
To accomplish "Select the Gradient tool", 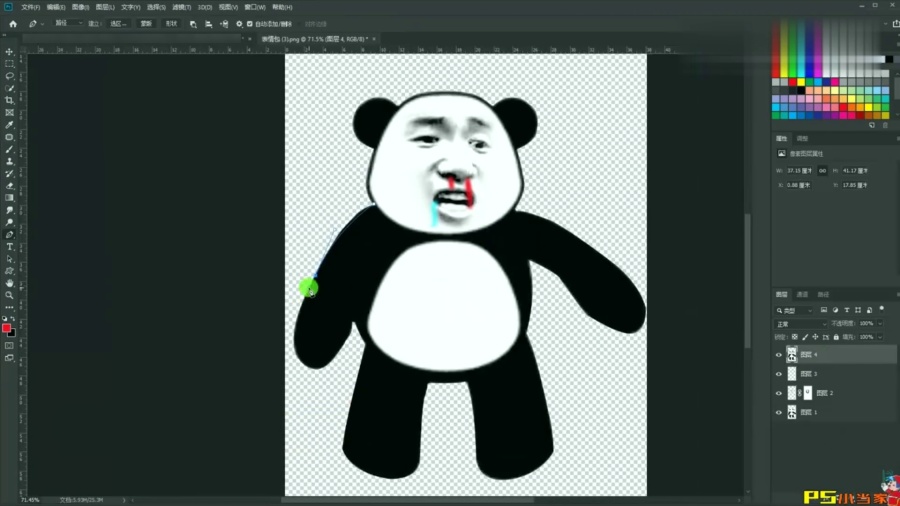I will click(x=9, y=198).
